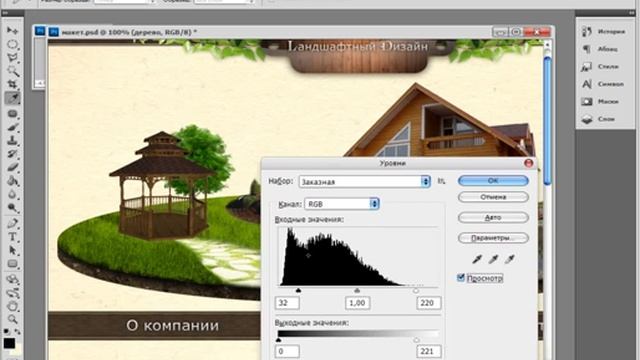Select the Elliptical Marquee tool

point(12,44)
